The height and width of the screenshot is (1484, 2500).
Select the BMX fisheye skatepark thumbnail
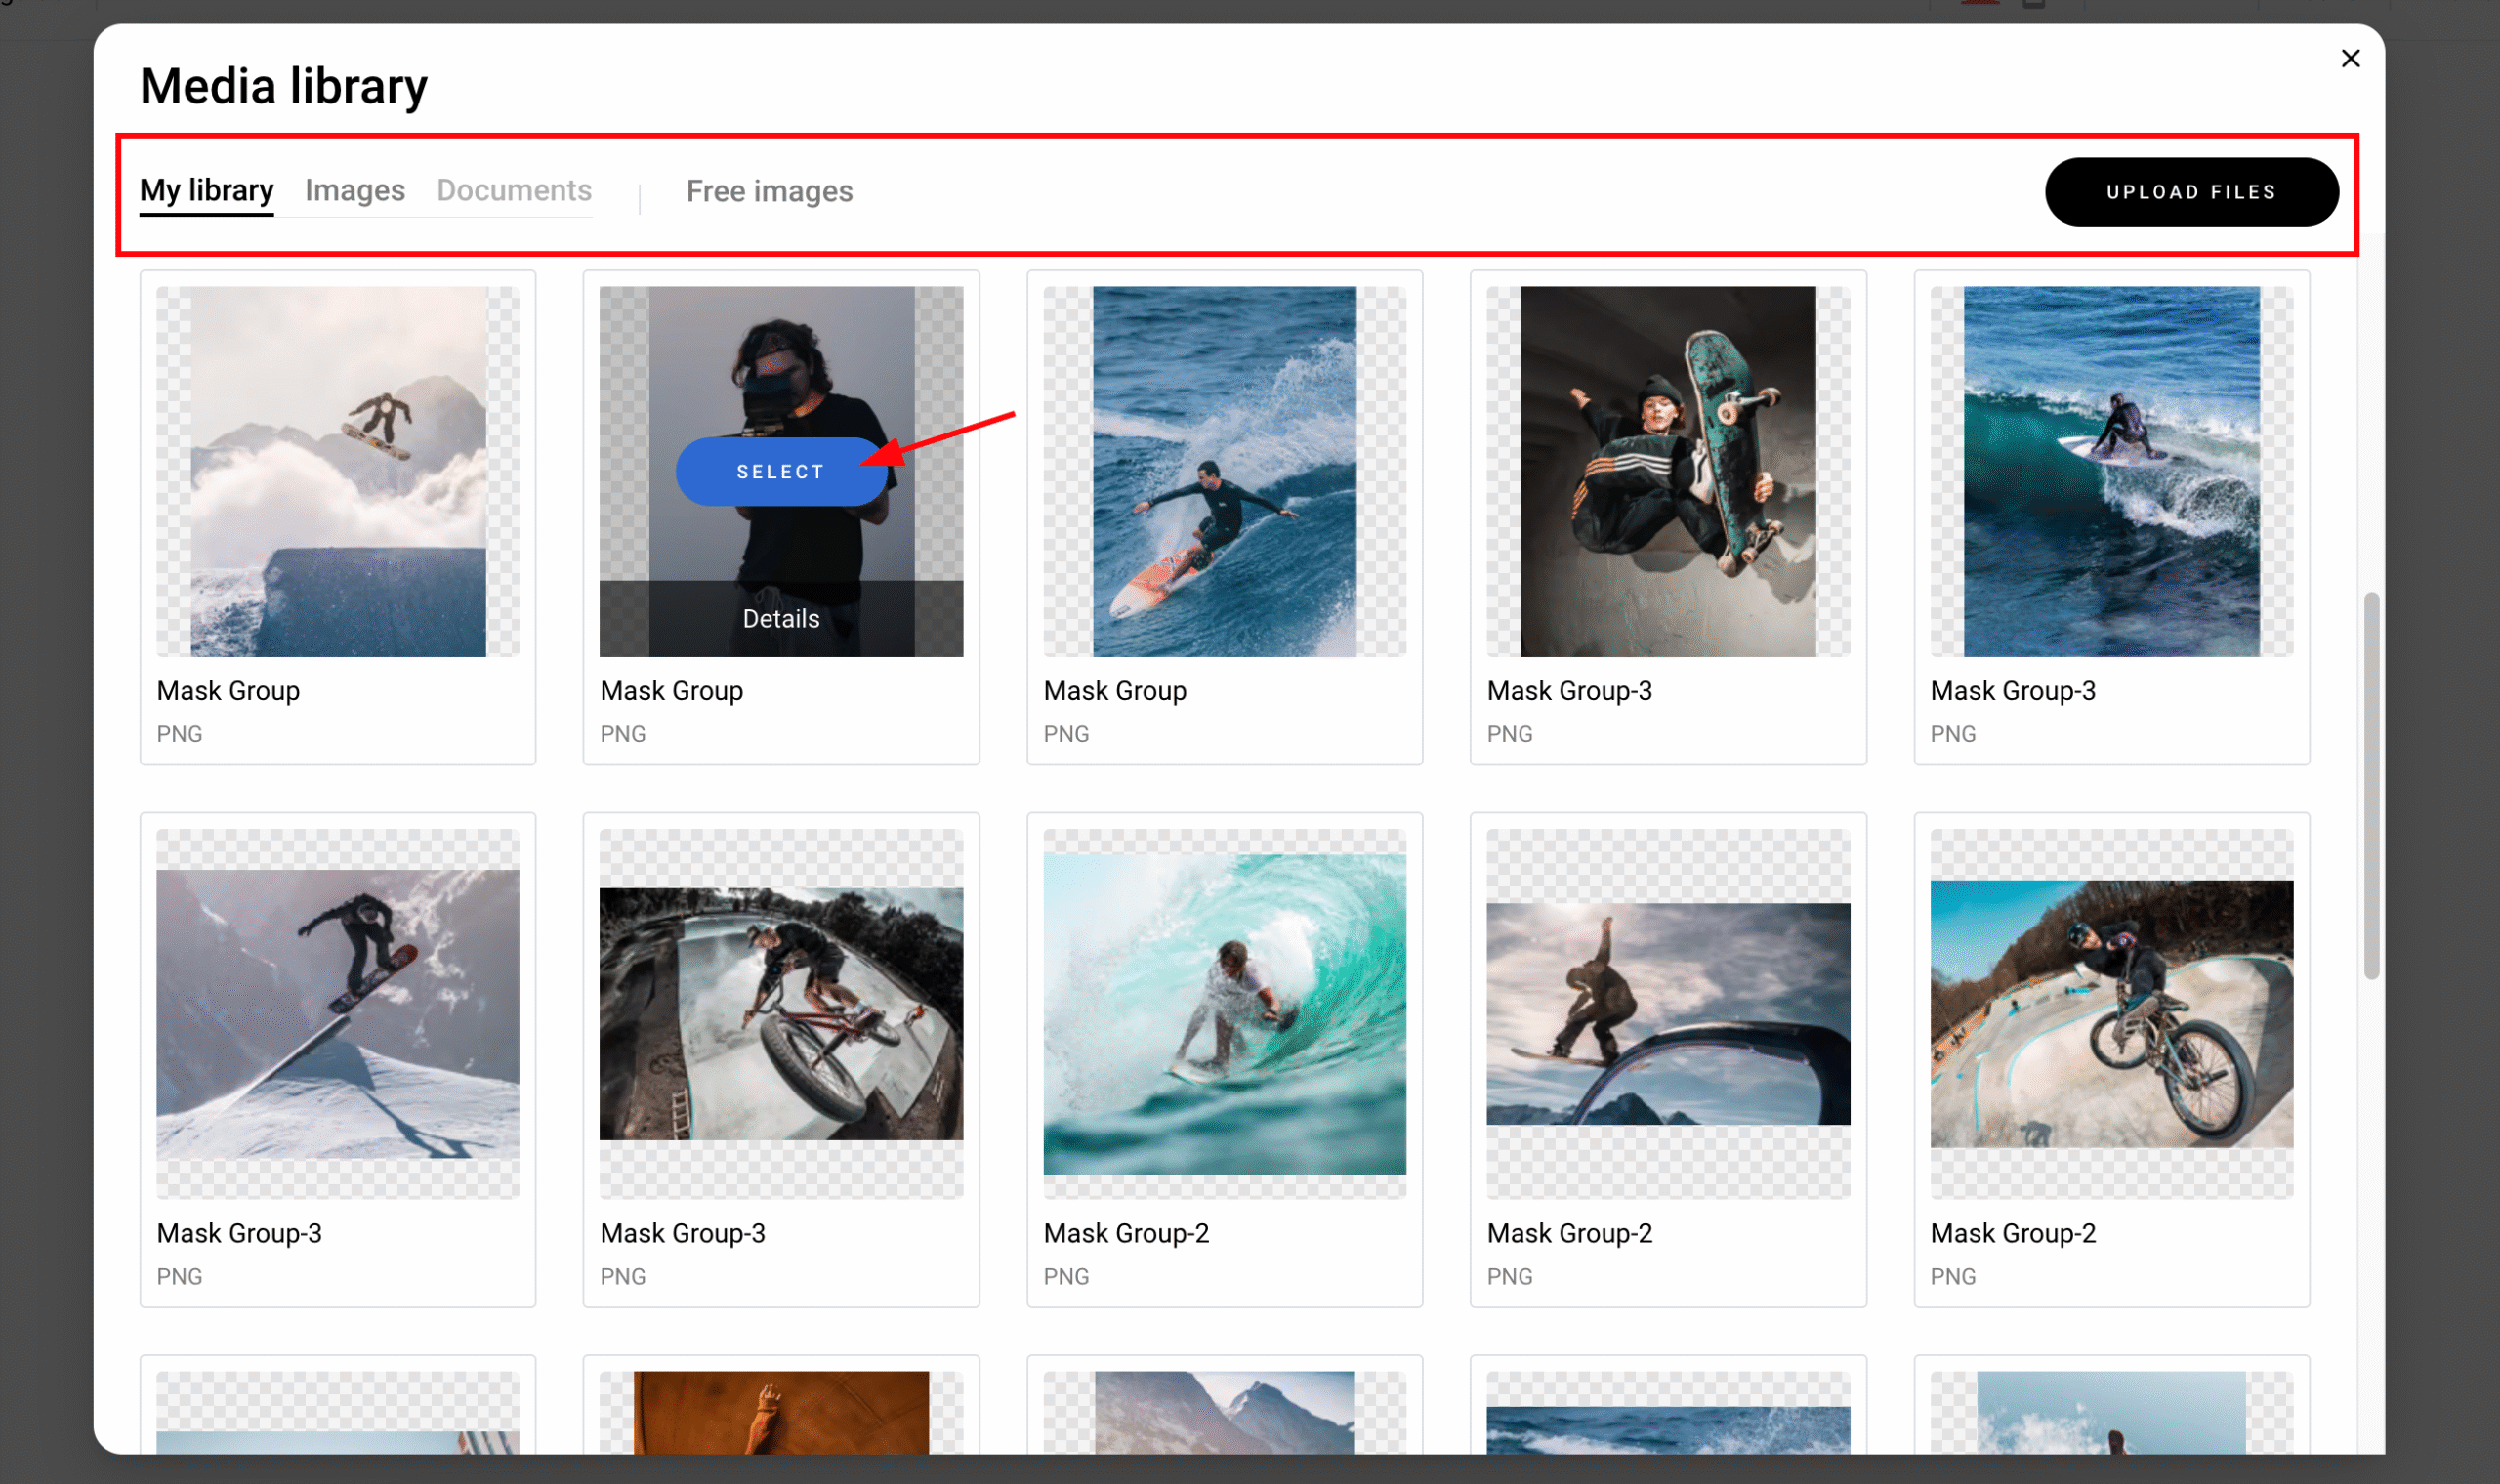coord(781,1013)
